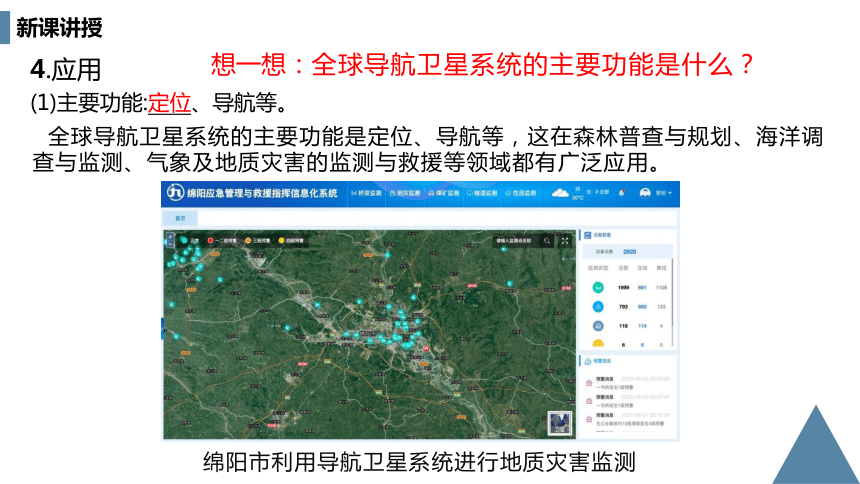Click the satellite minimap thumbnail
This screenshot has height=484, width=860.
(x=560, y=423)
